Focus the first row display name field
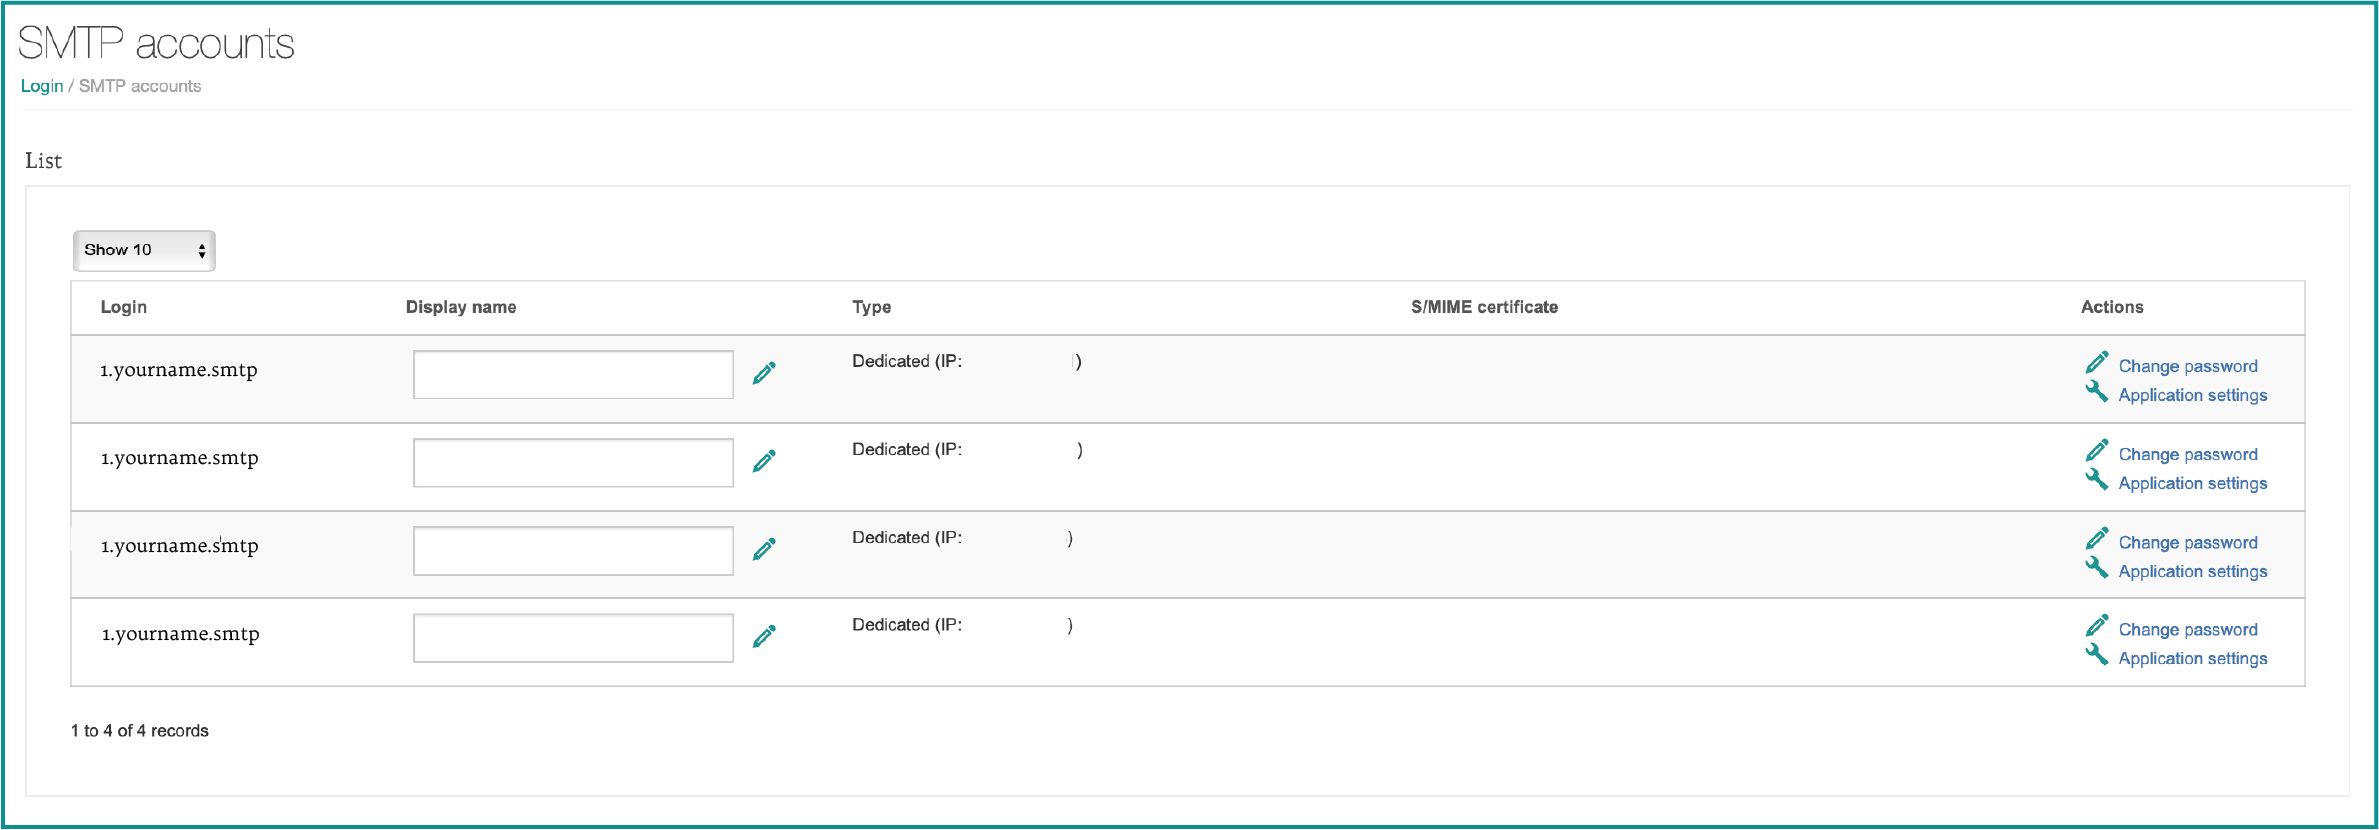 click(x=573, y=374)
